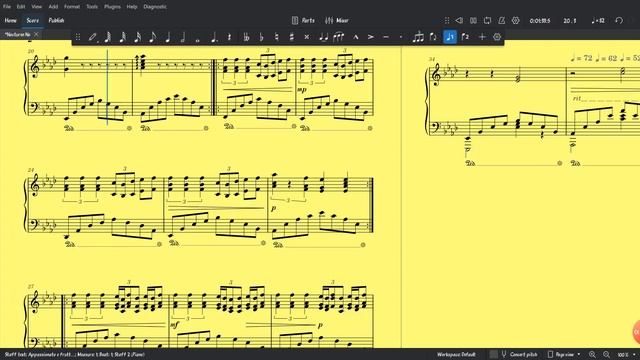
Task: Toggle Voice 2 button
Action: point(465,37)
